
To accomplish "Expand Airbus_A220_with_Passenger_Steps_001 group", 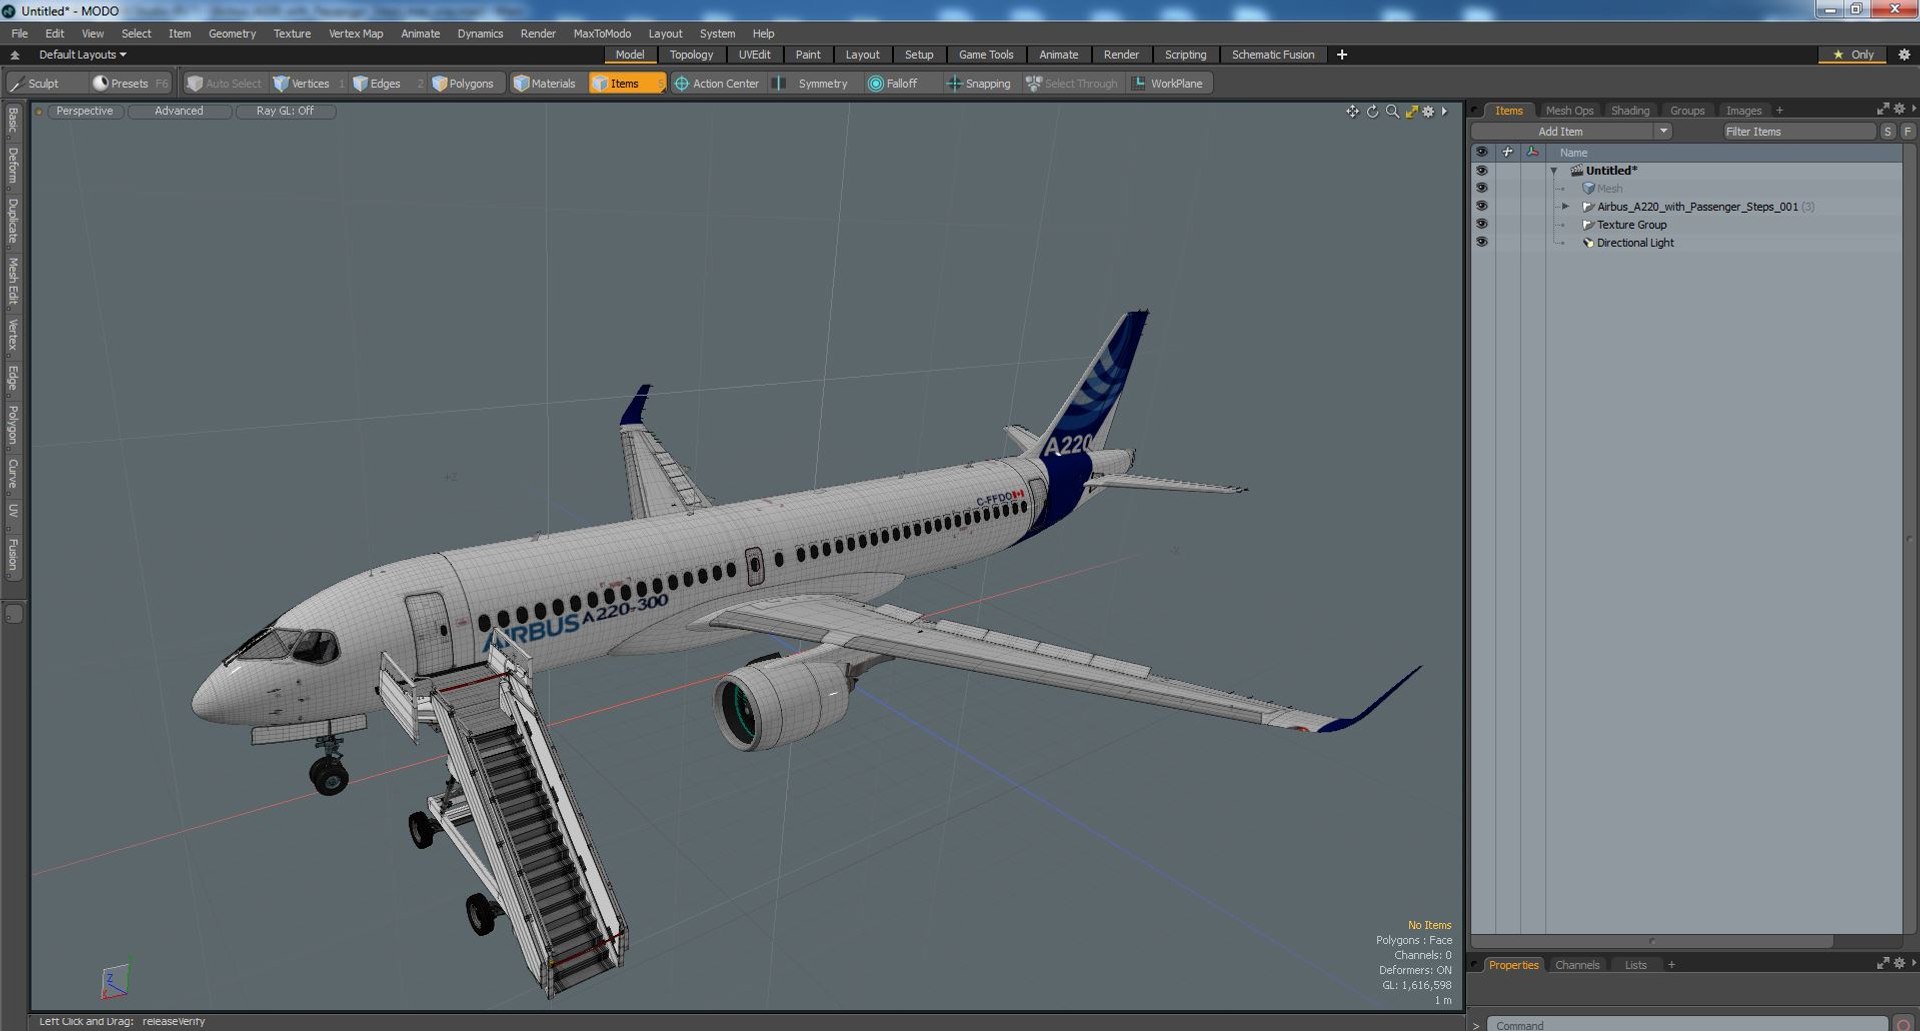I will click(1566, 207).
